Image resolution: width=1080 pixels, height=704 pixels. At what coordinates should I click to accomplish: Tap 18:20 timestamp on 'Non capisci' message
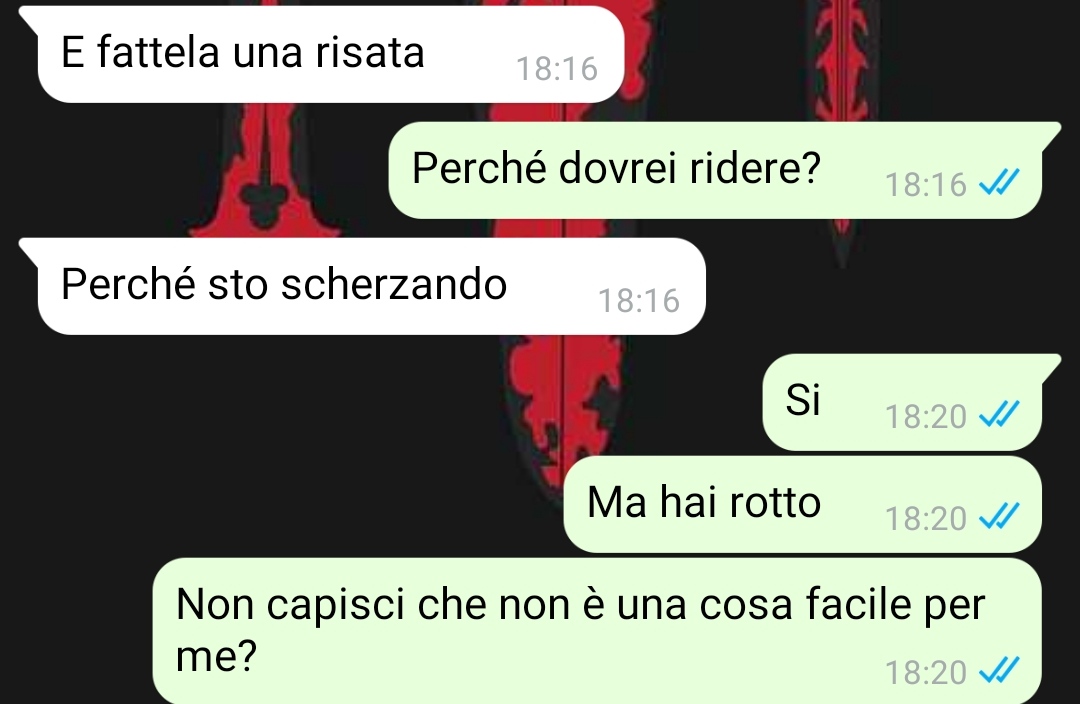pyautogui.click(x=926, y=672)
